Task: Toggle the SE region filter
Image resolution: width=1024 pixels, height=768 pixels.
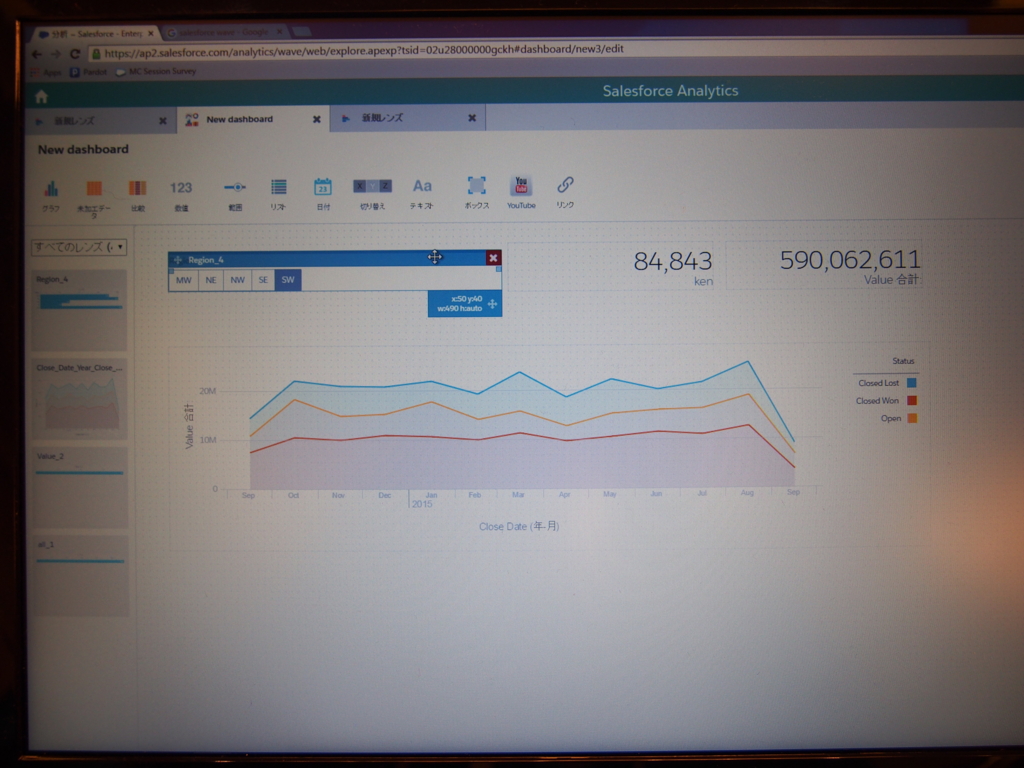Action: (x=263, y=280)
